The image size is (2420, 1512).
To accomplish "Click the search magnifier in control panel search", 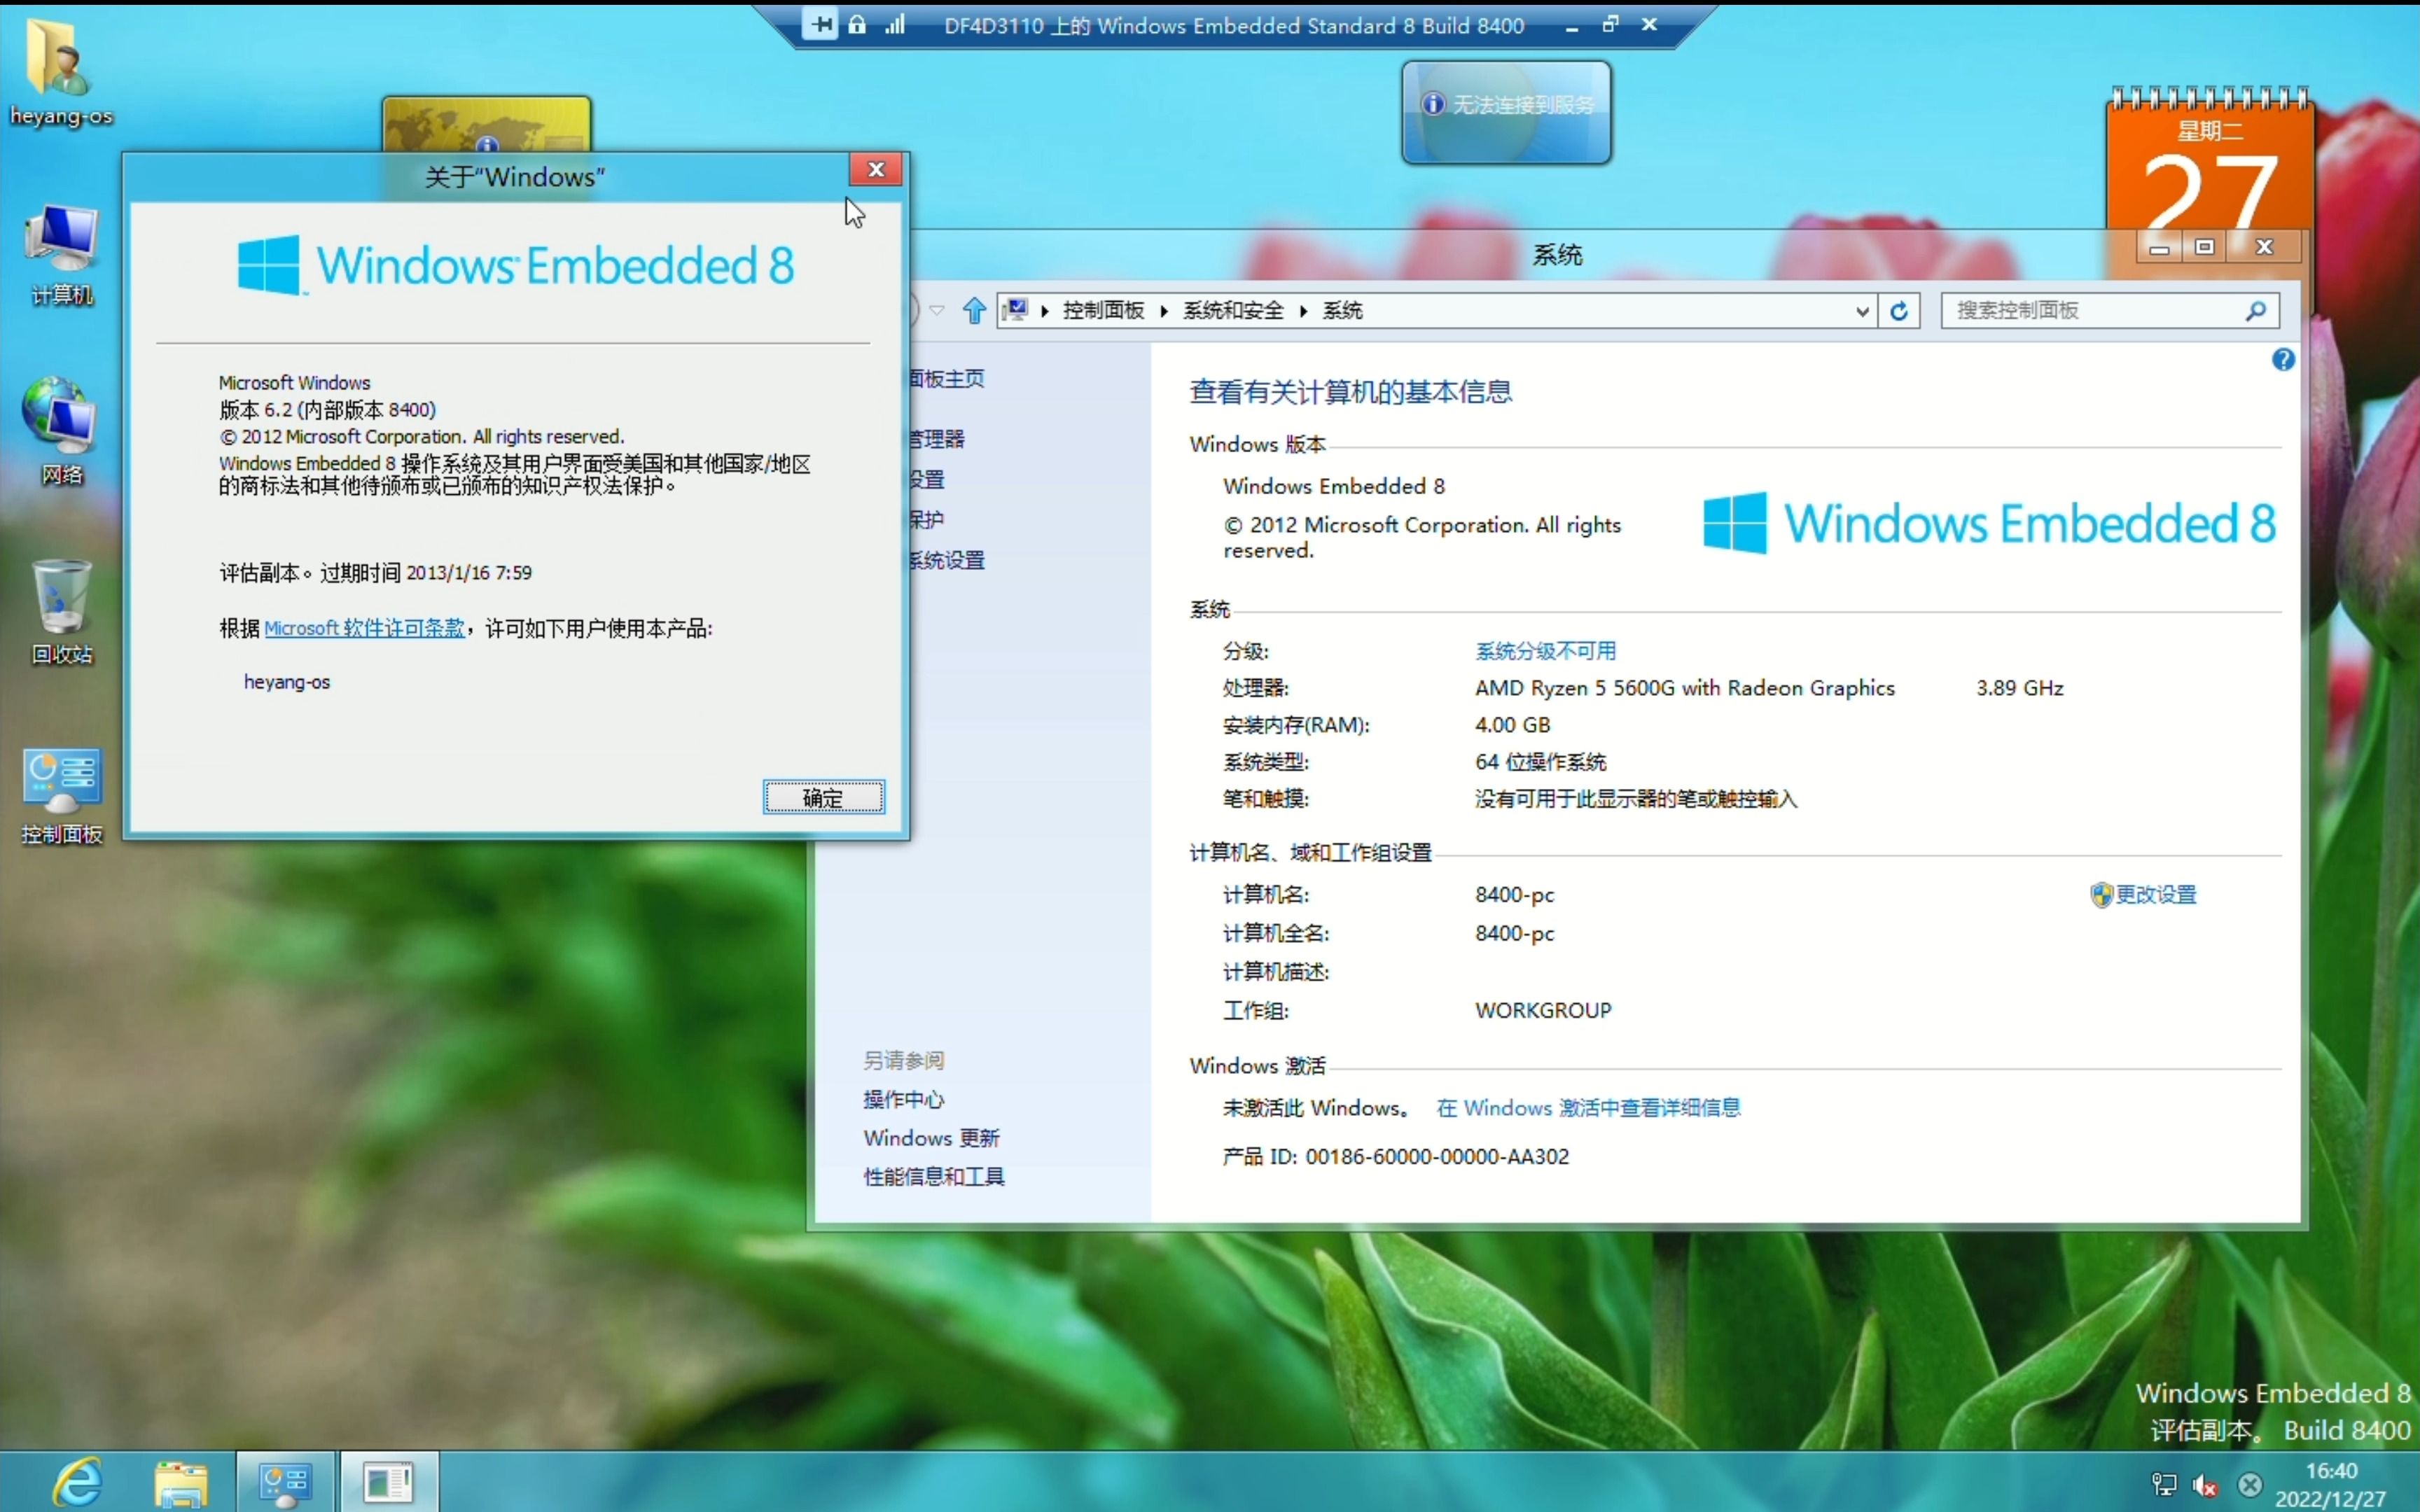I will (2255, 311).
